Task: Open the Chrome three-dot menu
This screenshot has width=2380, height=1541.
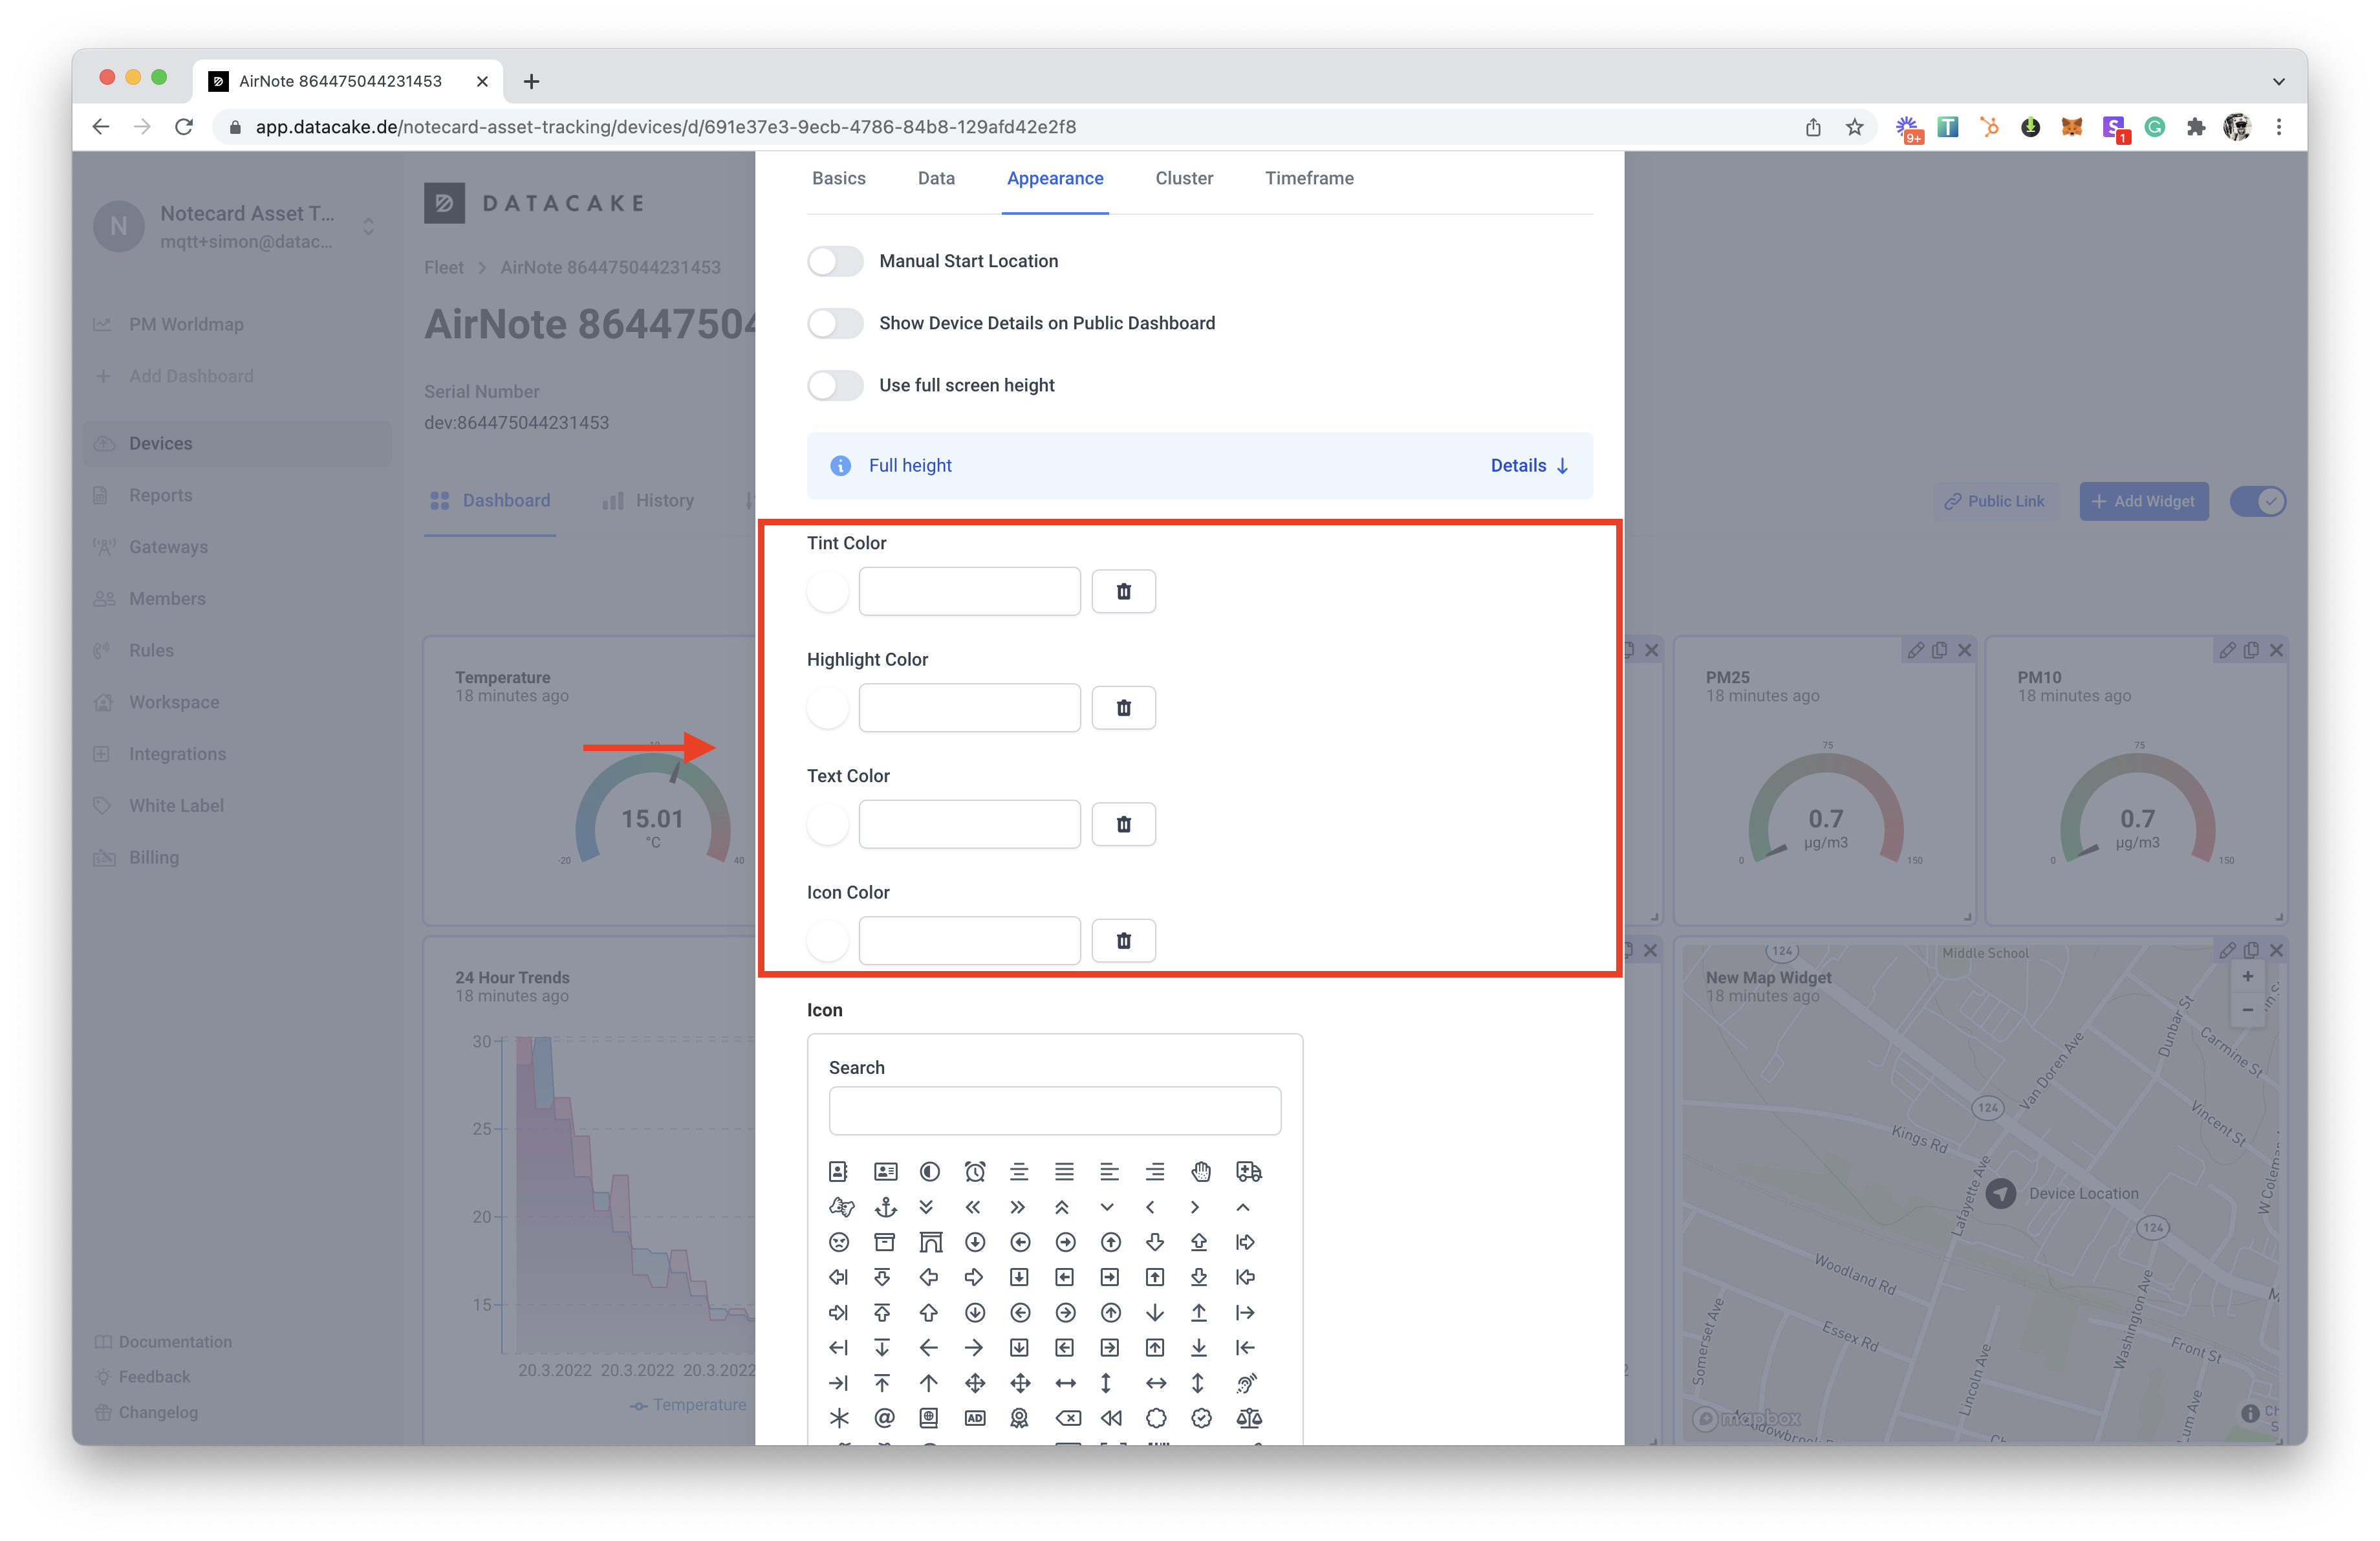Action: [x=2278, y=127]
